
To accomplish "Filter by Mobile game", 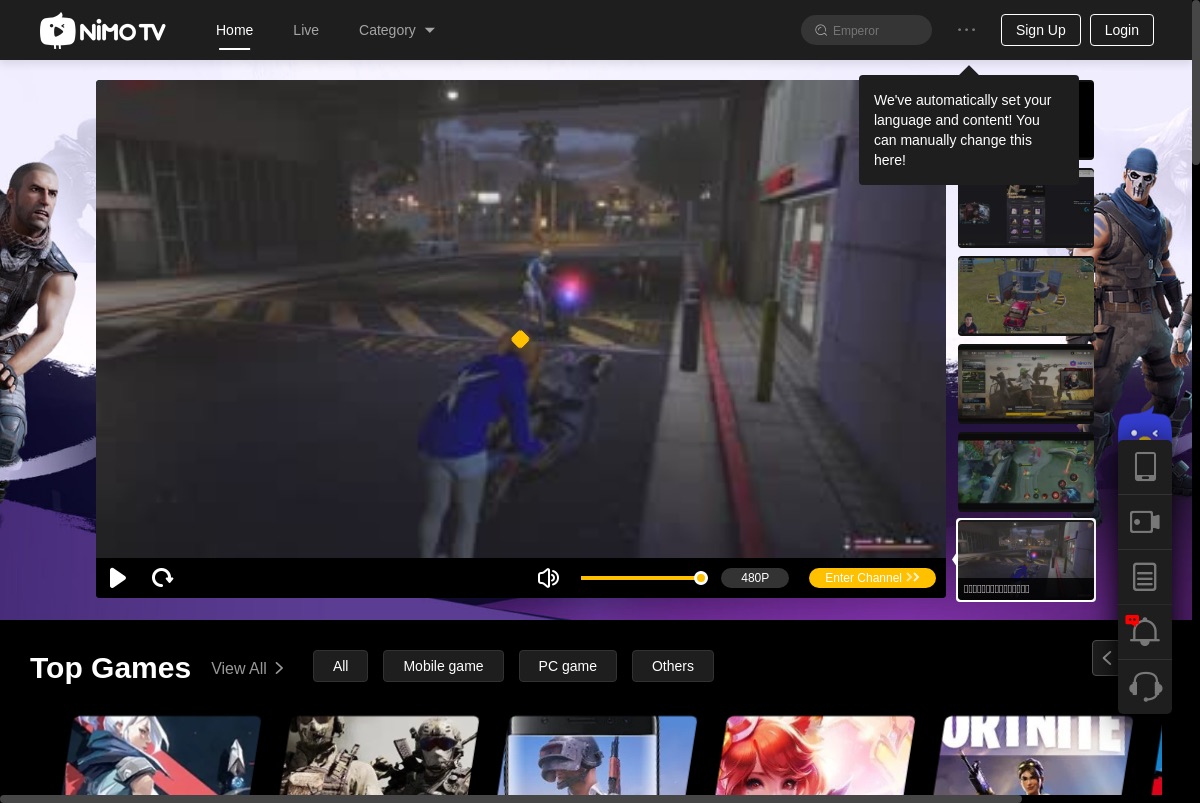I will coord(443,666).
